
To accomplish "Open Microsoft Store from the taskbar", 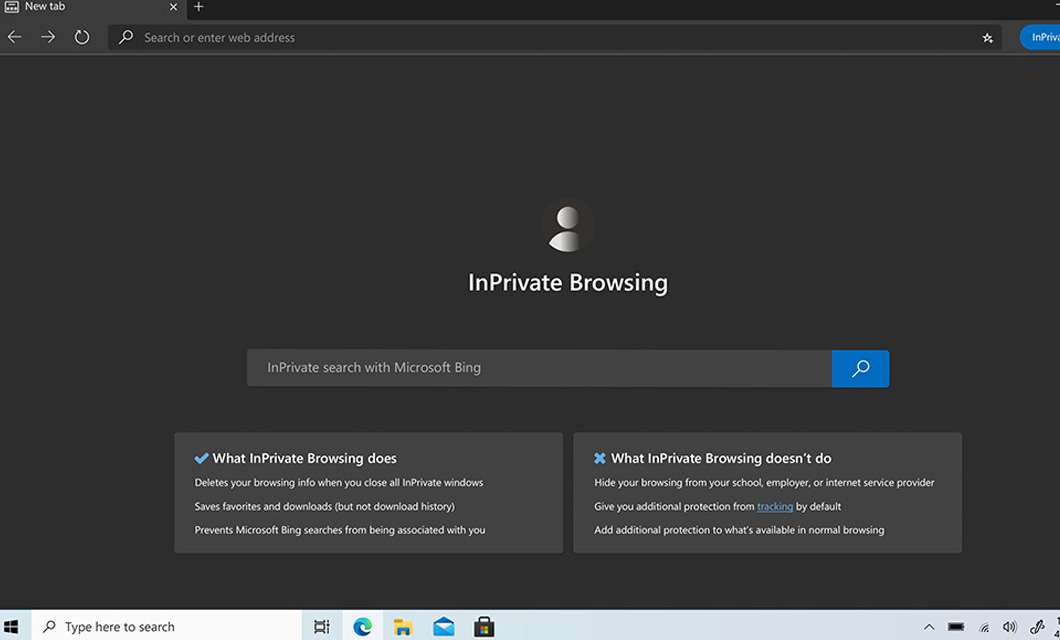I will click(484, 626).
